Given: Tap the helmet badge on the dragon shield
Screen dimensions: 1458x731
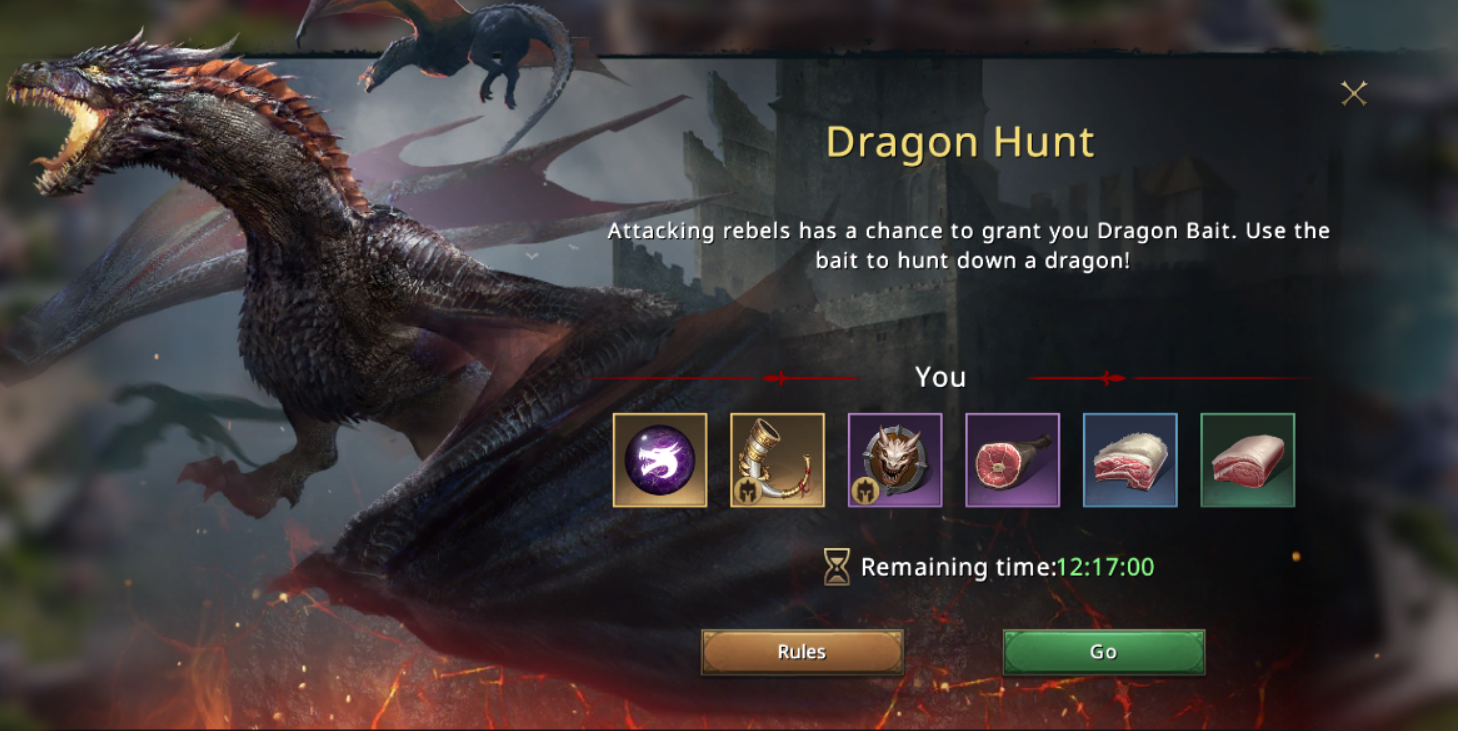Looking at the screenshot, I should pyautogui.click(x=863, y=492).
